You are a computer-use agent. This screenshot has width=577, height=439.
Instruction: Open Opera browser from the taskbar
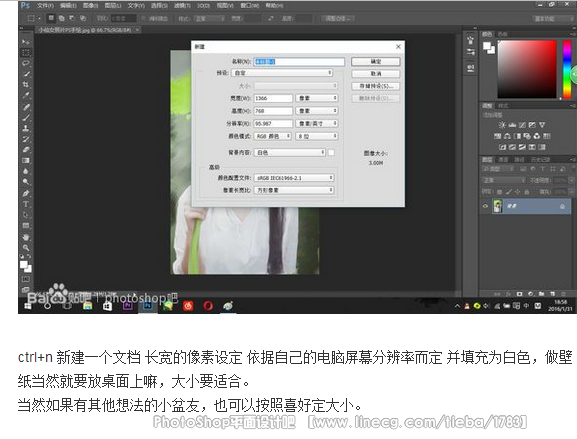tap(208, 305)
